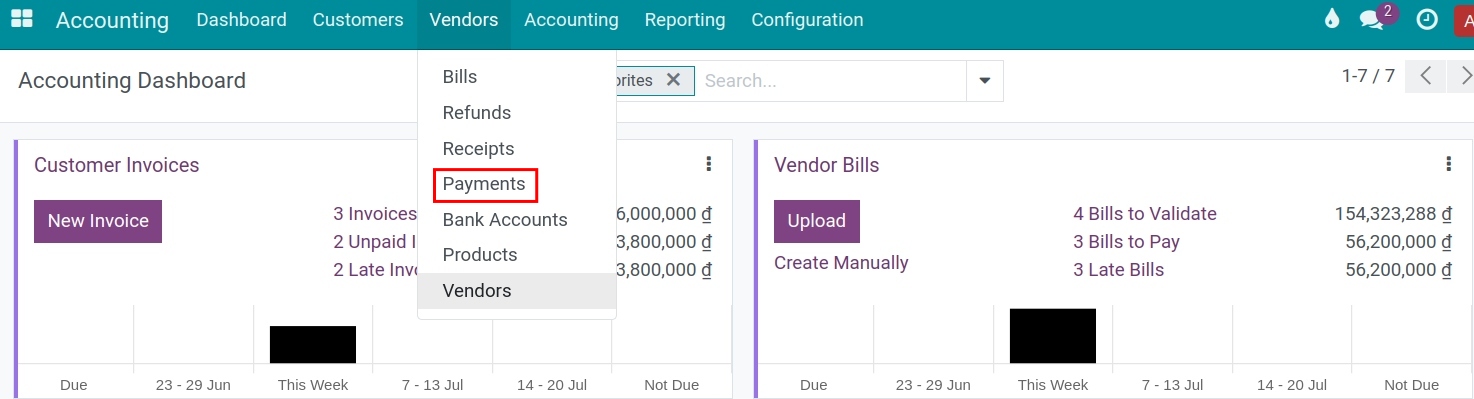The width and height of the screenshot is (1474, 399).
Task: Open the Dashboard menu
Action: pyautogui.click(x=241, y=20)
